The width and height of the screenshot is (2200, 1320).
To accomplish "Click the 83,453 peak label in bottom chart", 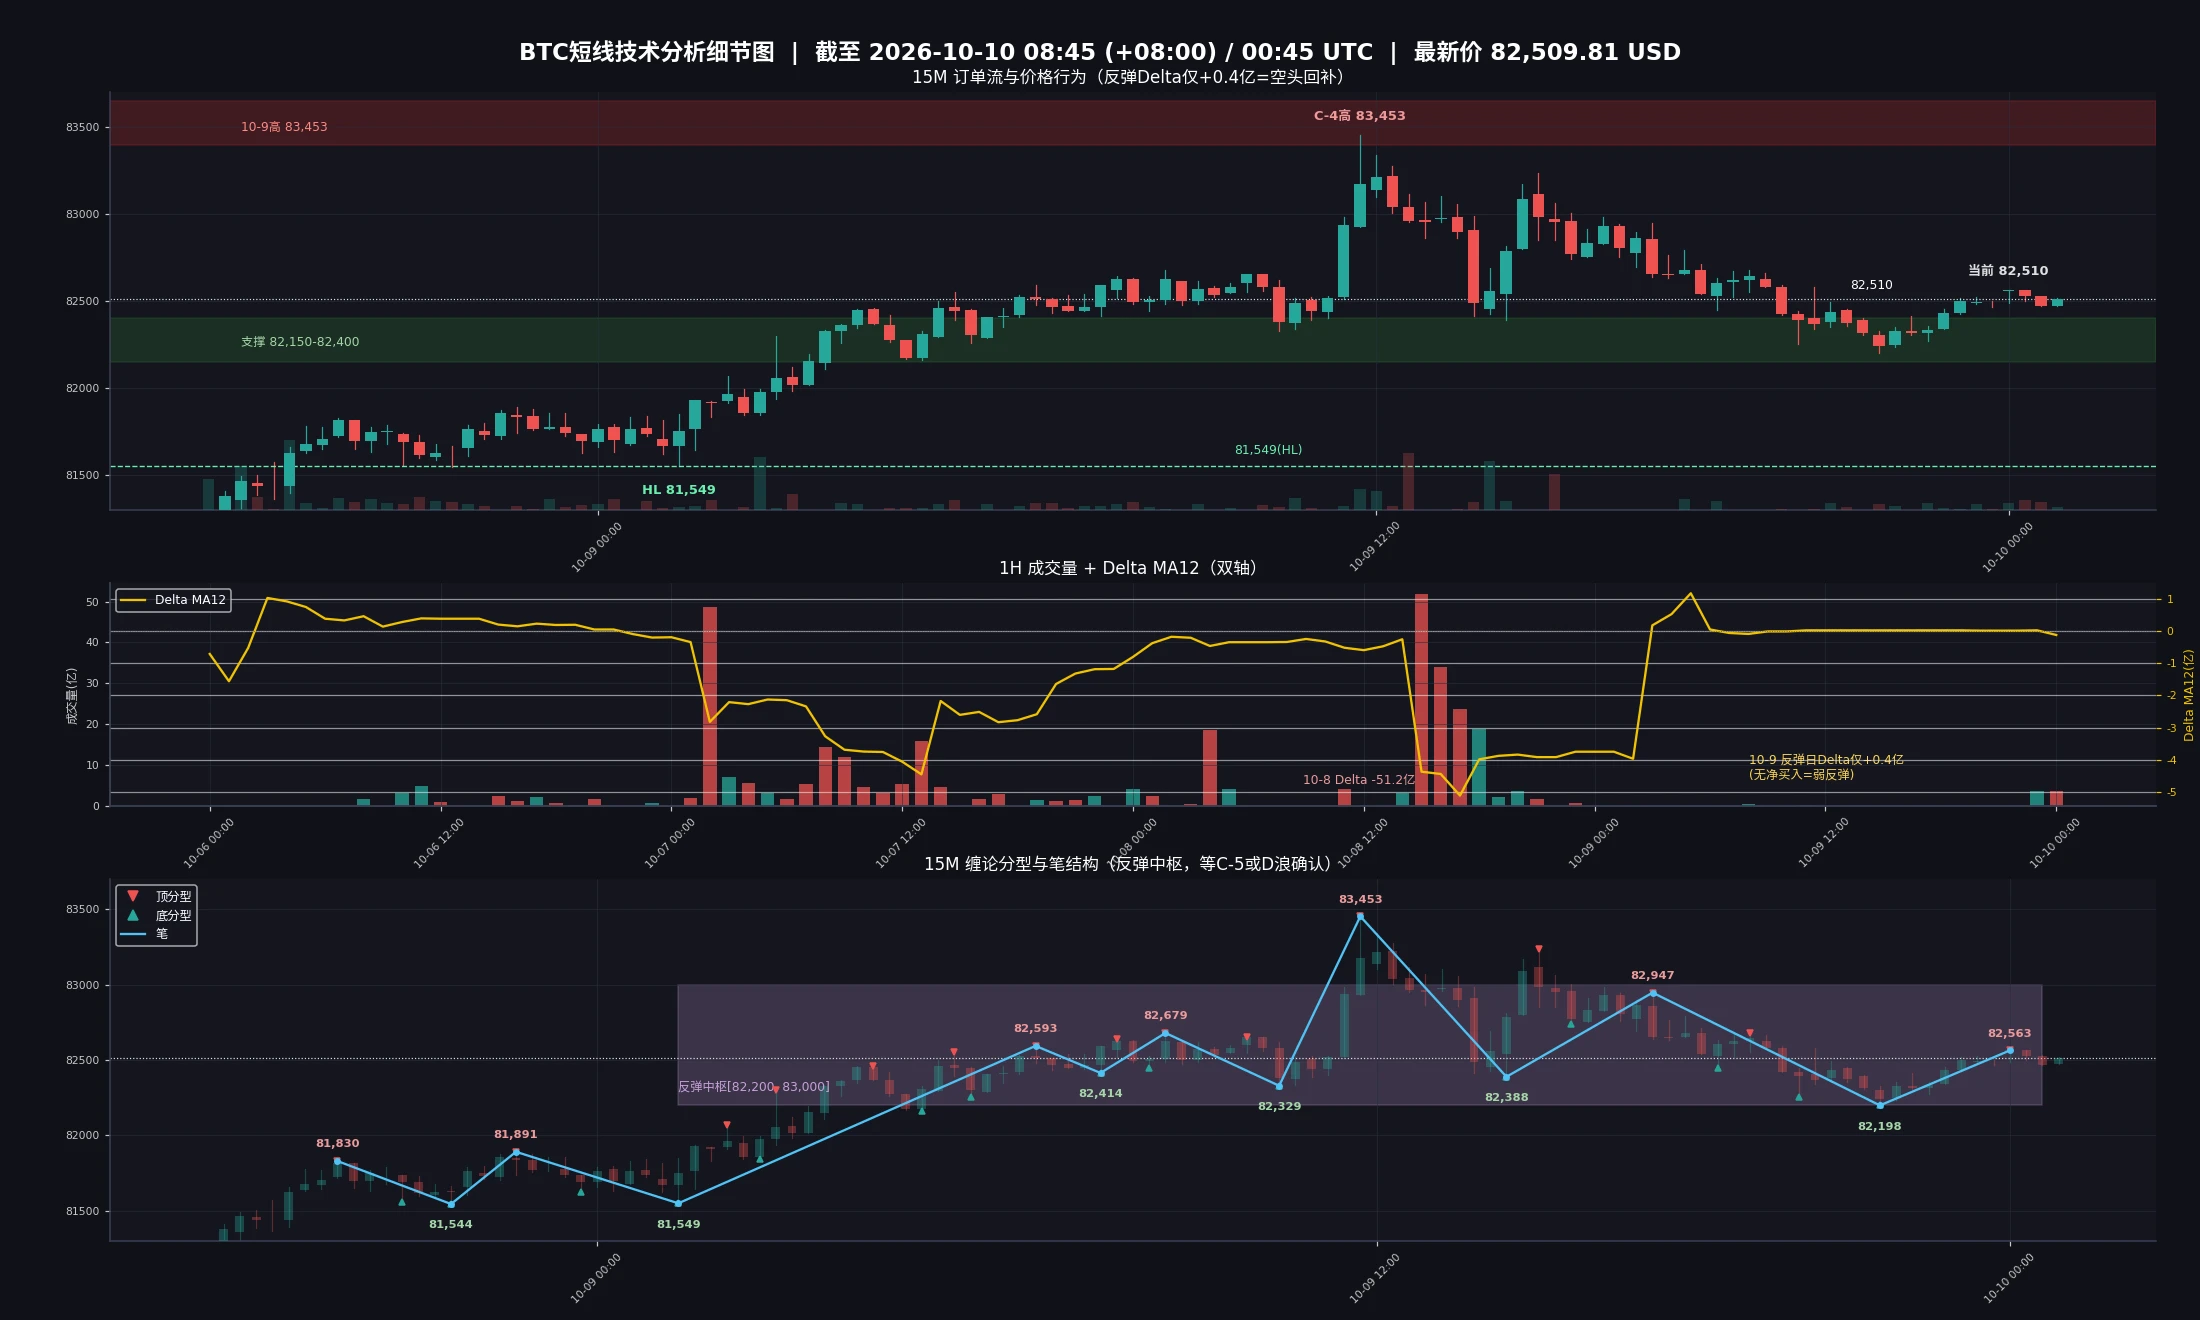I will click(1360, 900).
